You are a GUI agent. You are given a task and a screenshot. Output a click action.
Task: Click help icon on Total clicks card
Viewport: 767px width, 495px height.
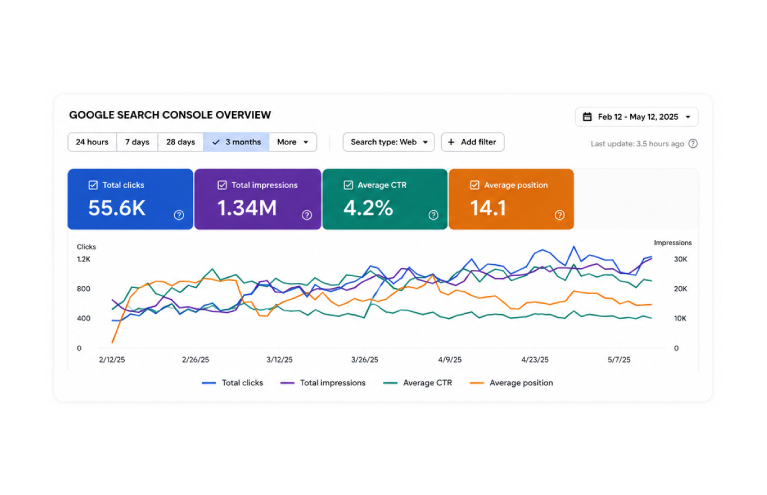tap(179, 215)
